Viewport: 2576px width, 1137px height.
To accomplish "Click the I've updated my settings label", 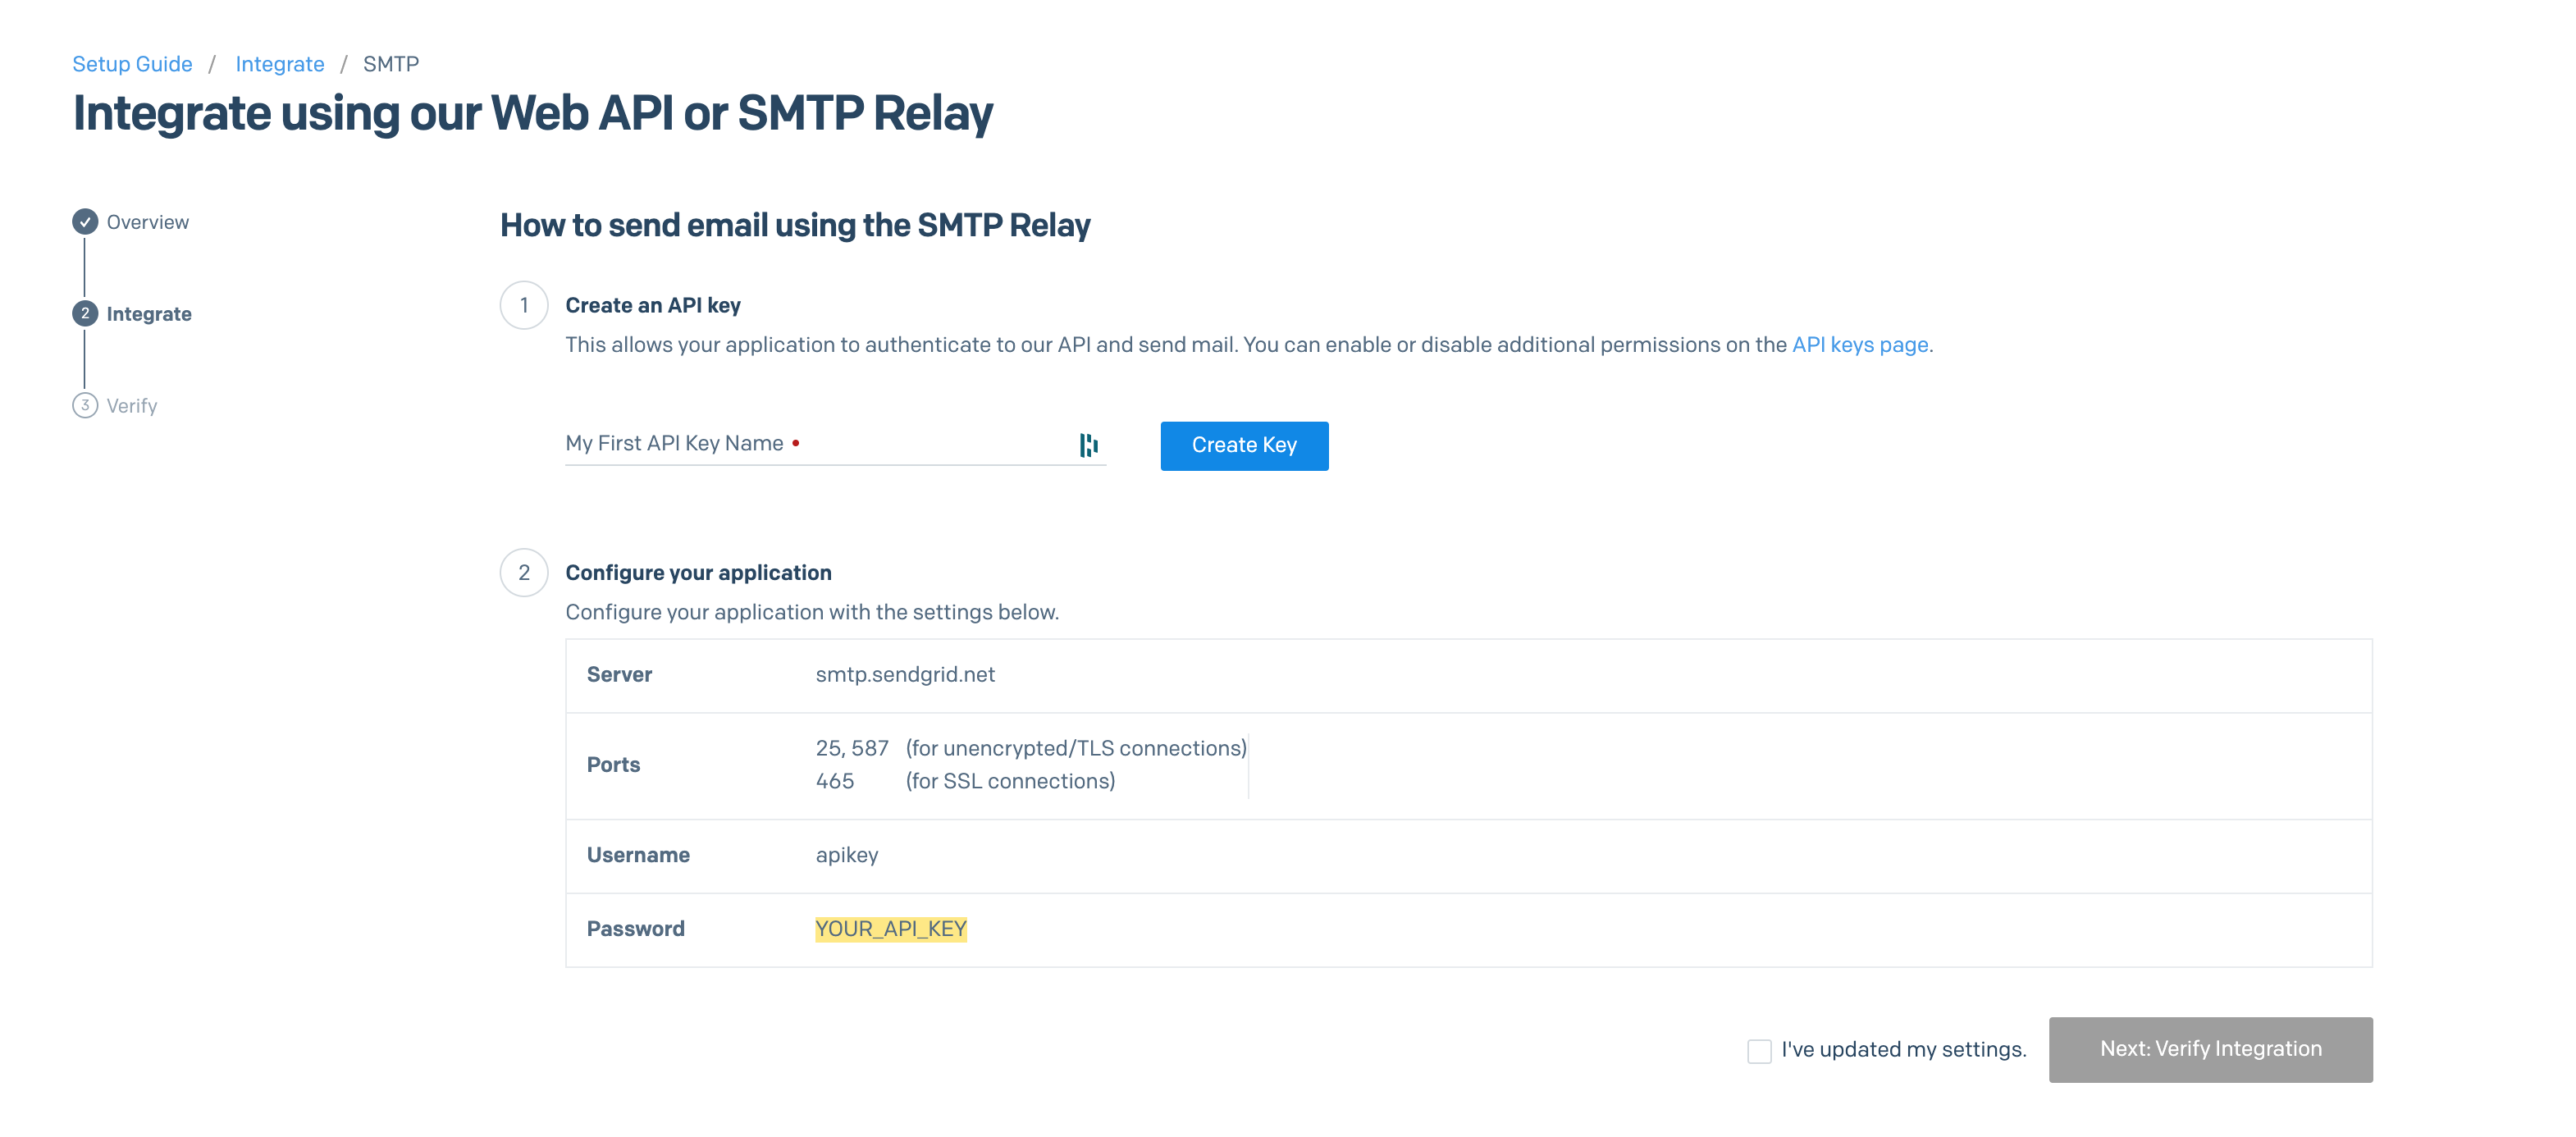I will tap(1904, 1050).
